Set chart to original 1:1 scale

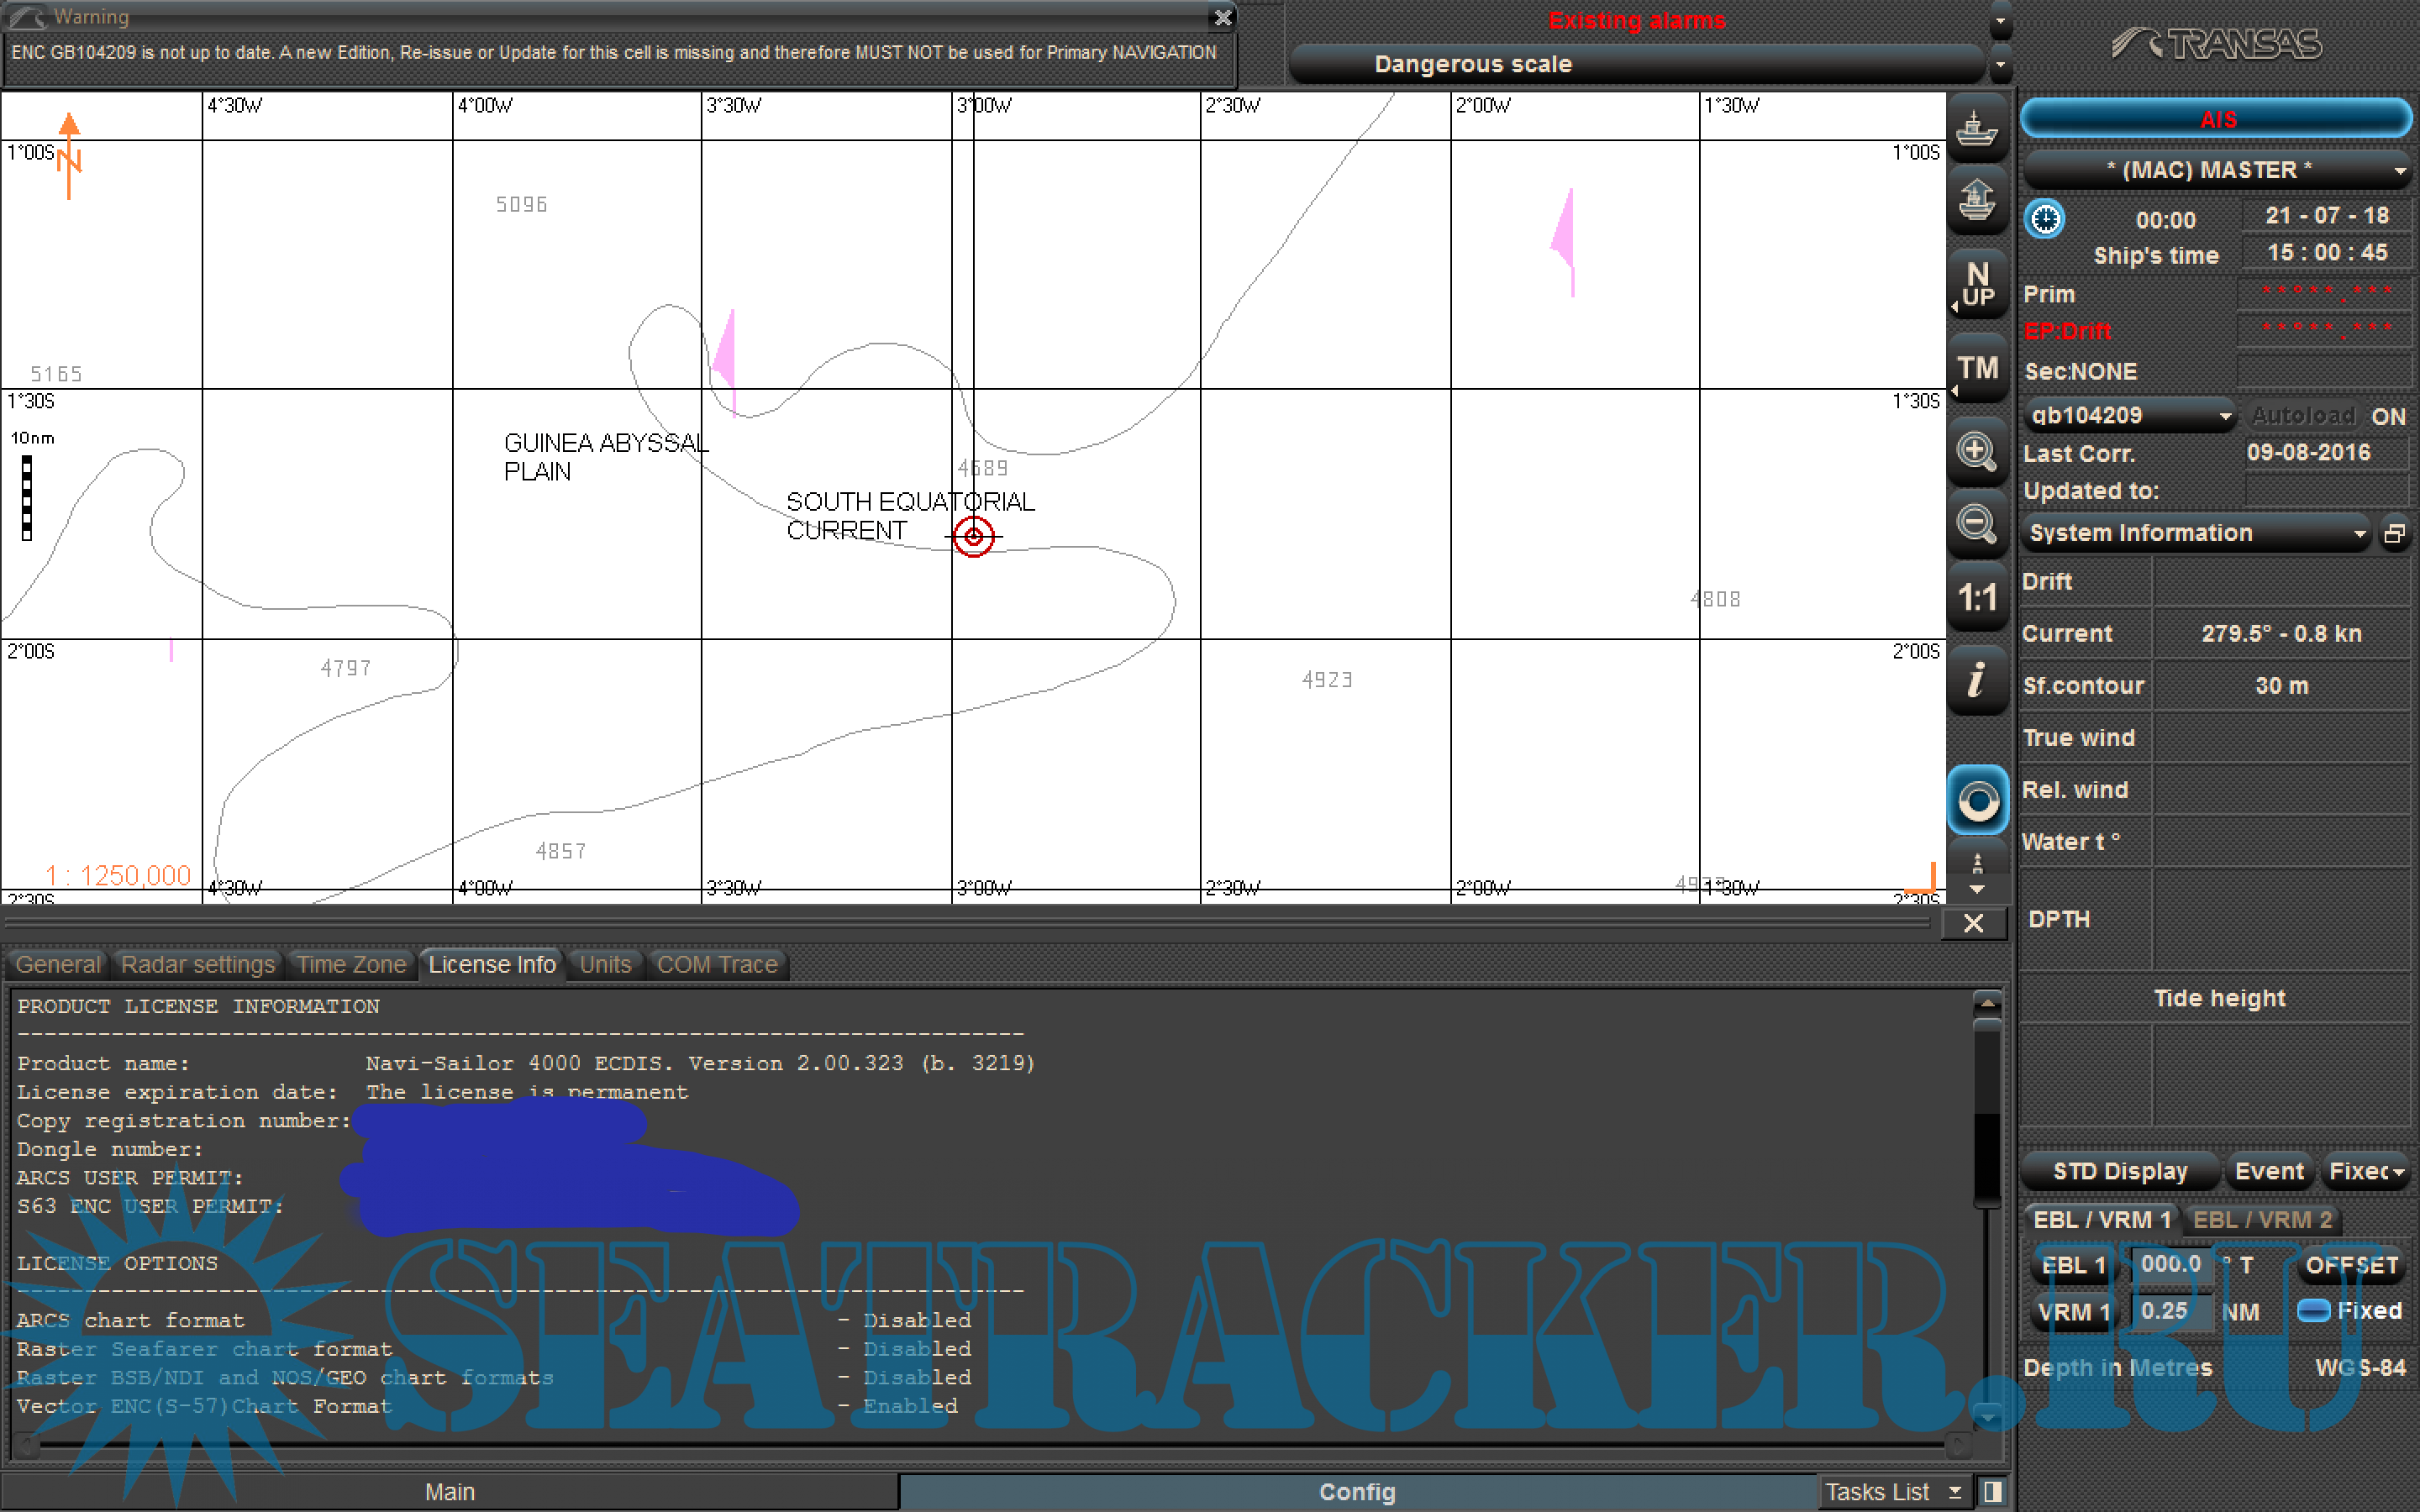pyautogui.click(x=1976, y=598)
